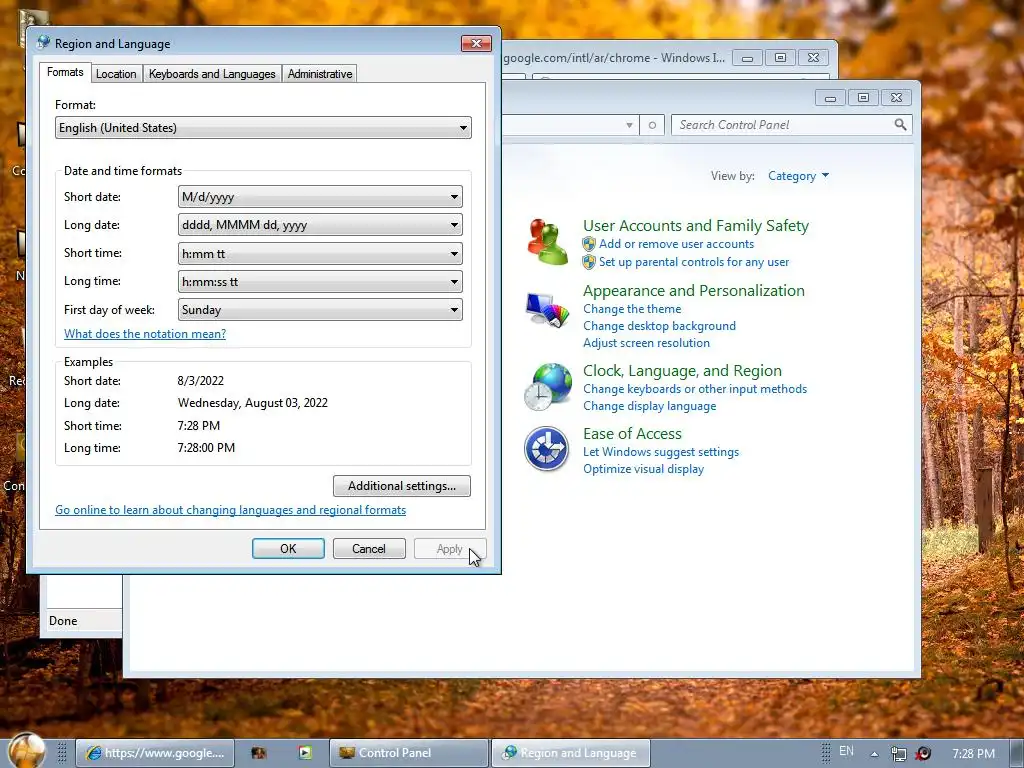The width and height of the screenshot is (1024, 768).
Task: Click User Accounts and Family Safety icon
Action: click(547, 242)
